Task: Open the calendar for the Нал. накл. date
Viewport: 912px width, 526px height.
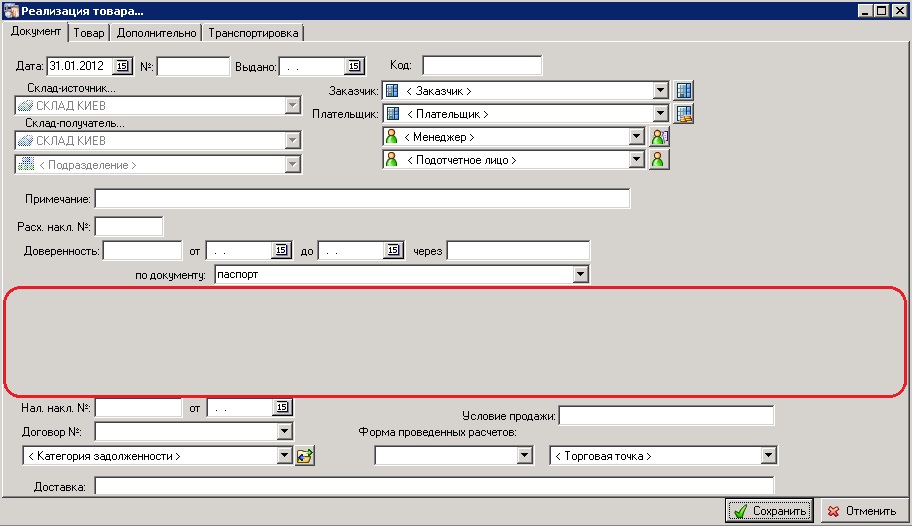Action: pos(282,408)
